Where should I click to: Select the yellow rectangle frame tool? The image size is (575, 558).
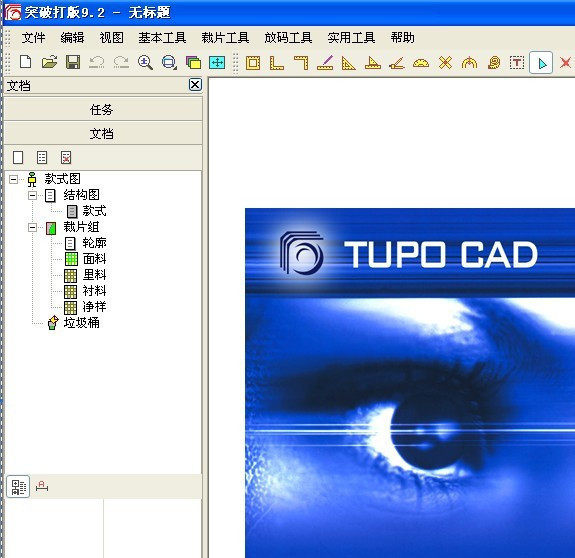tap(253, 63)
